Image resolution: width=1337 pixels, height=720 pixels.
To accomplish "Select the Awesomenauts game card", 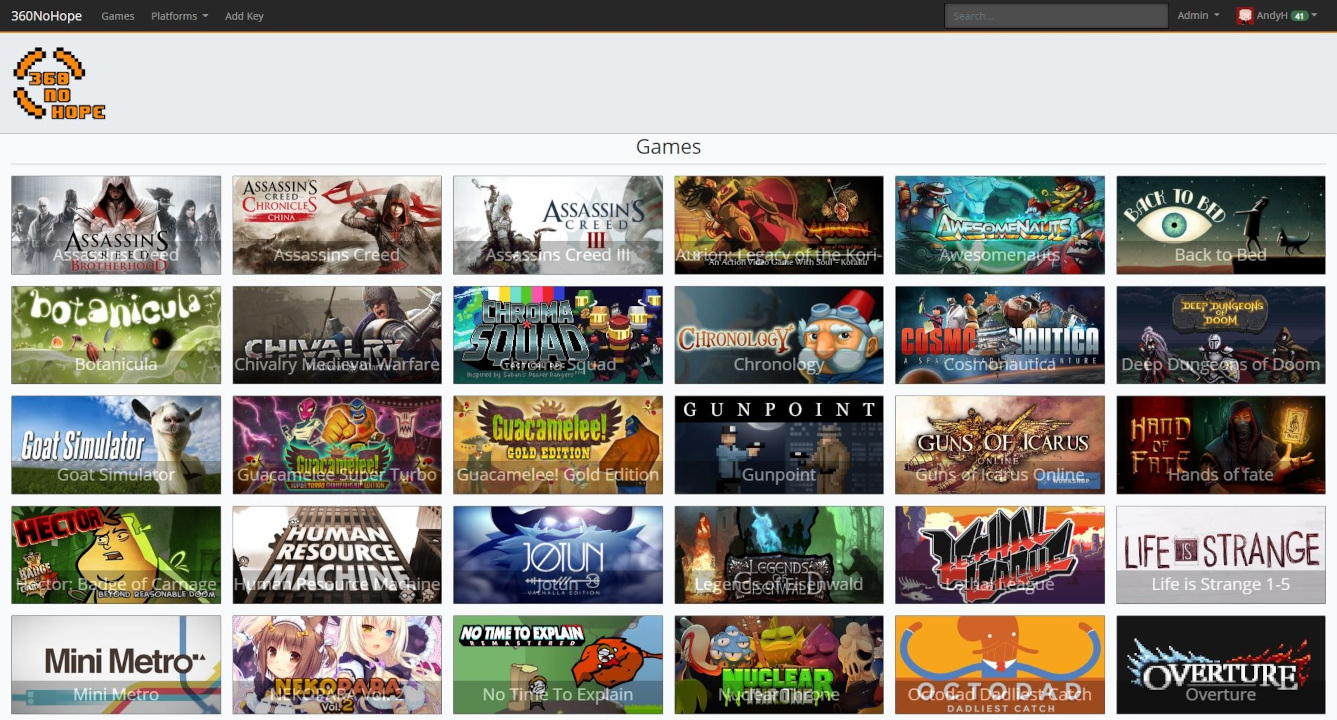I will (1000, 225).
